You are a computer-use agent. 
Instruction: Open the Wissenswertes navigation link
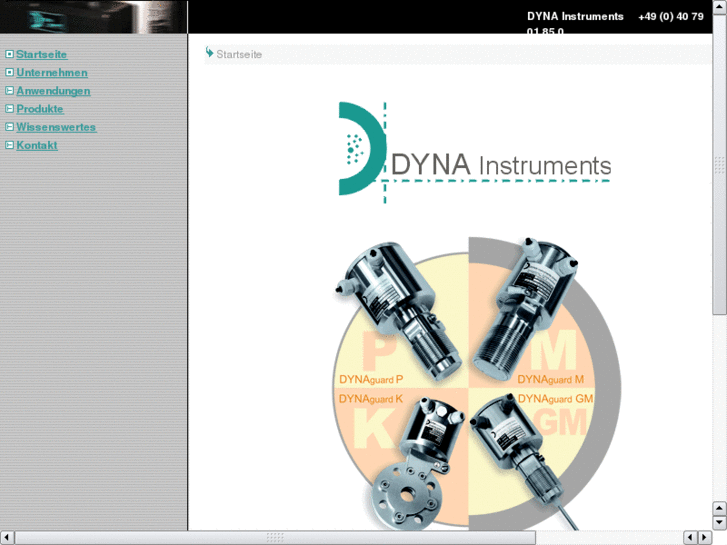[57, 127]
